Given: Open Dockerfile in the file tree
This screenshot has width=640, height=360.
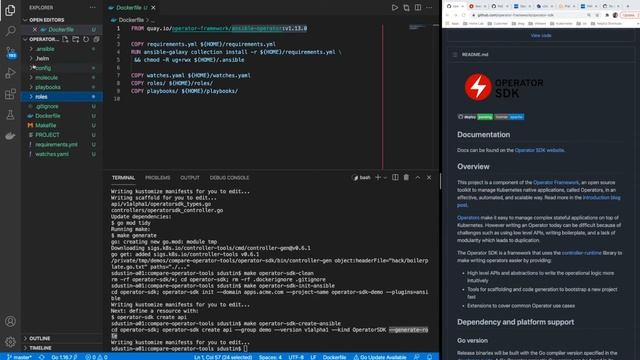Looking at the screenshot, I should click(x=48, y=116).
